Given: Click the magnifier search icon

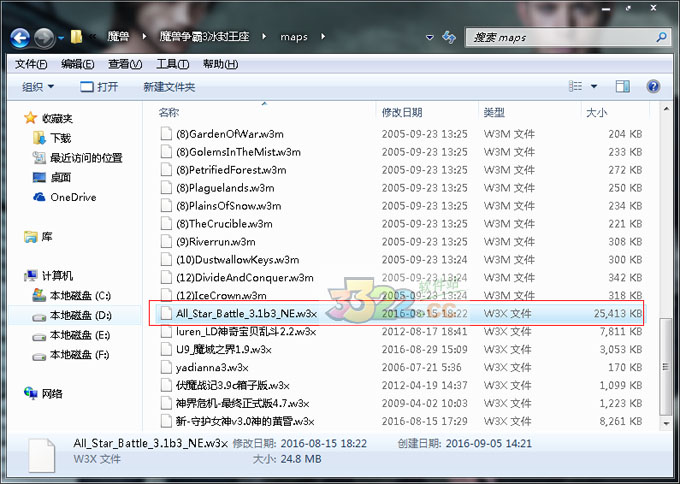Looking at the screenshot, I should (x=661, y=38).
